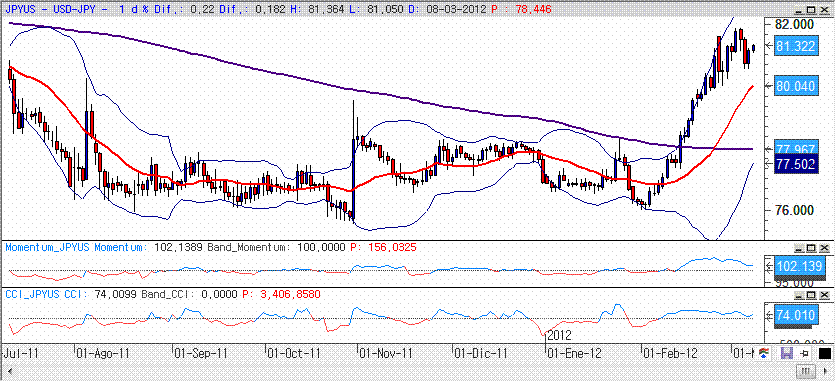Click the scrollbar right arrow

[x=826, y=370]
